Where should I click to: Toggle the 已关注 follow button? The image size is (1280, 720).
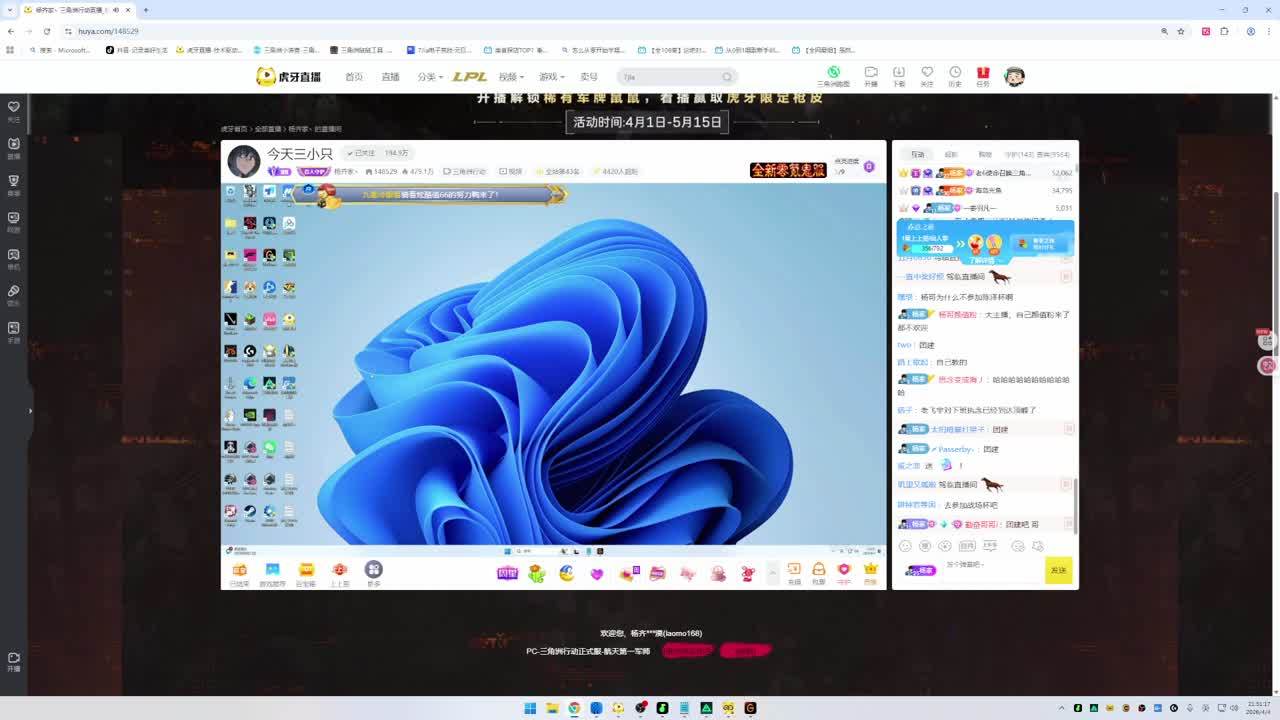point(361,153)
